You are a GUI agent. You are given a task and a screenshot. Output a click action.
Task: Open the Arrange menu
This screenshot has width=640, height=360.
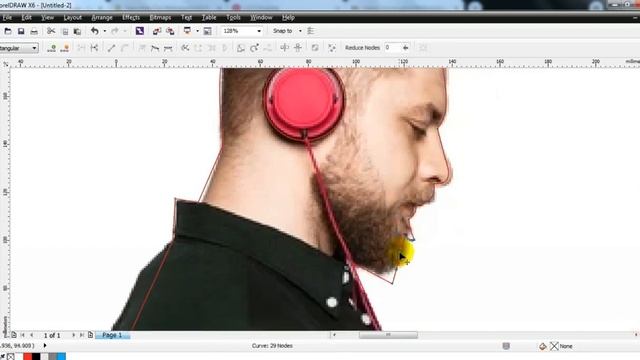click(x=102, y=18)
